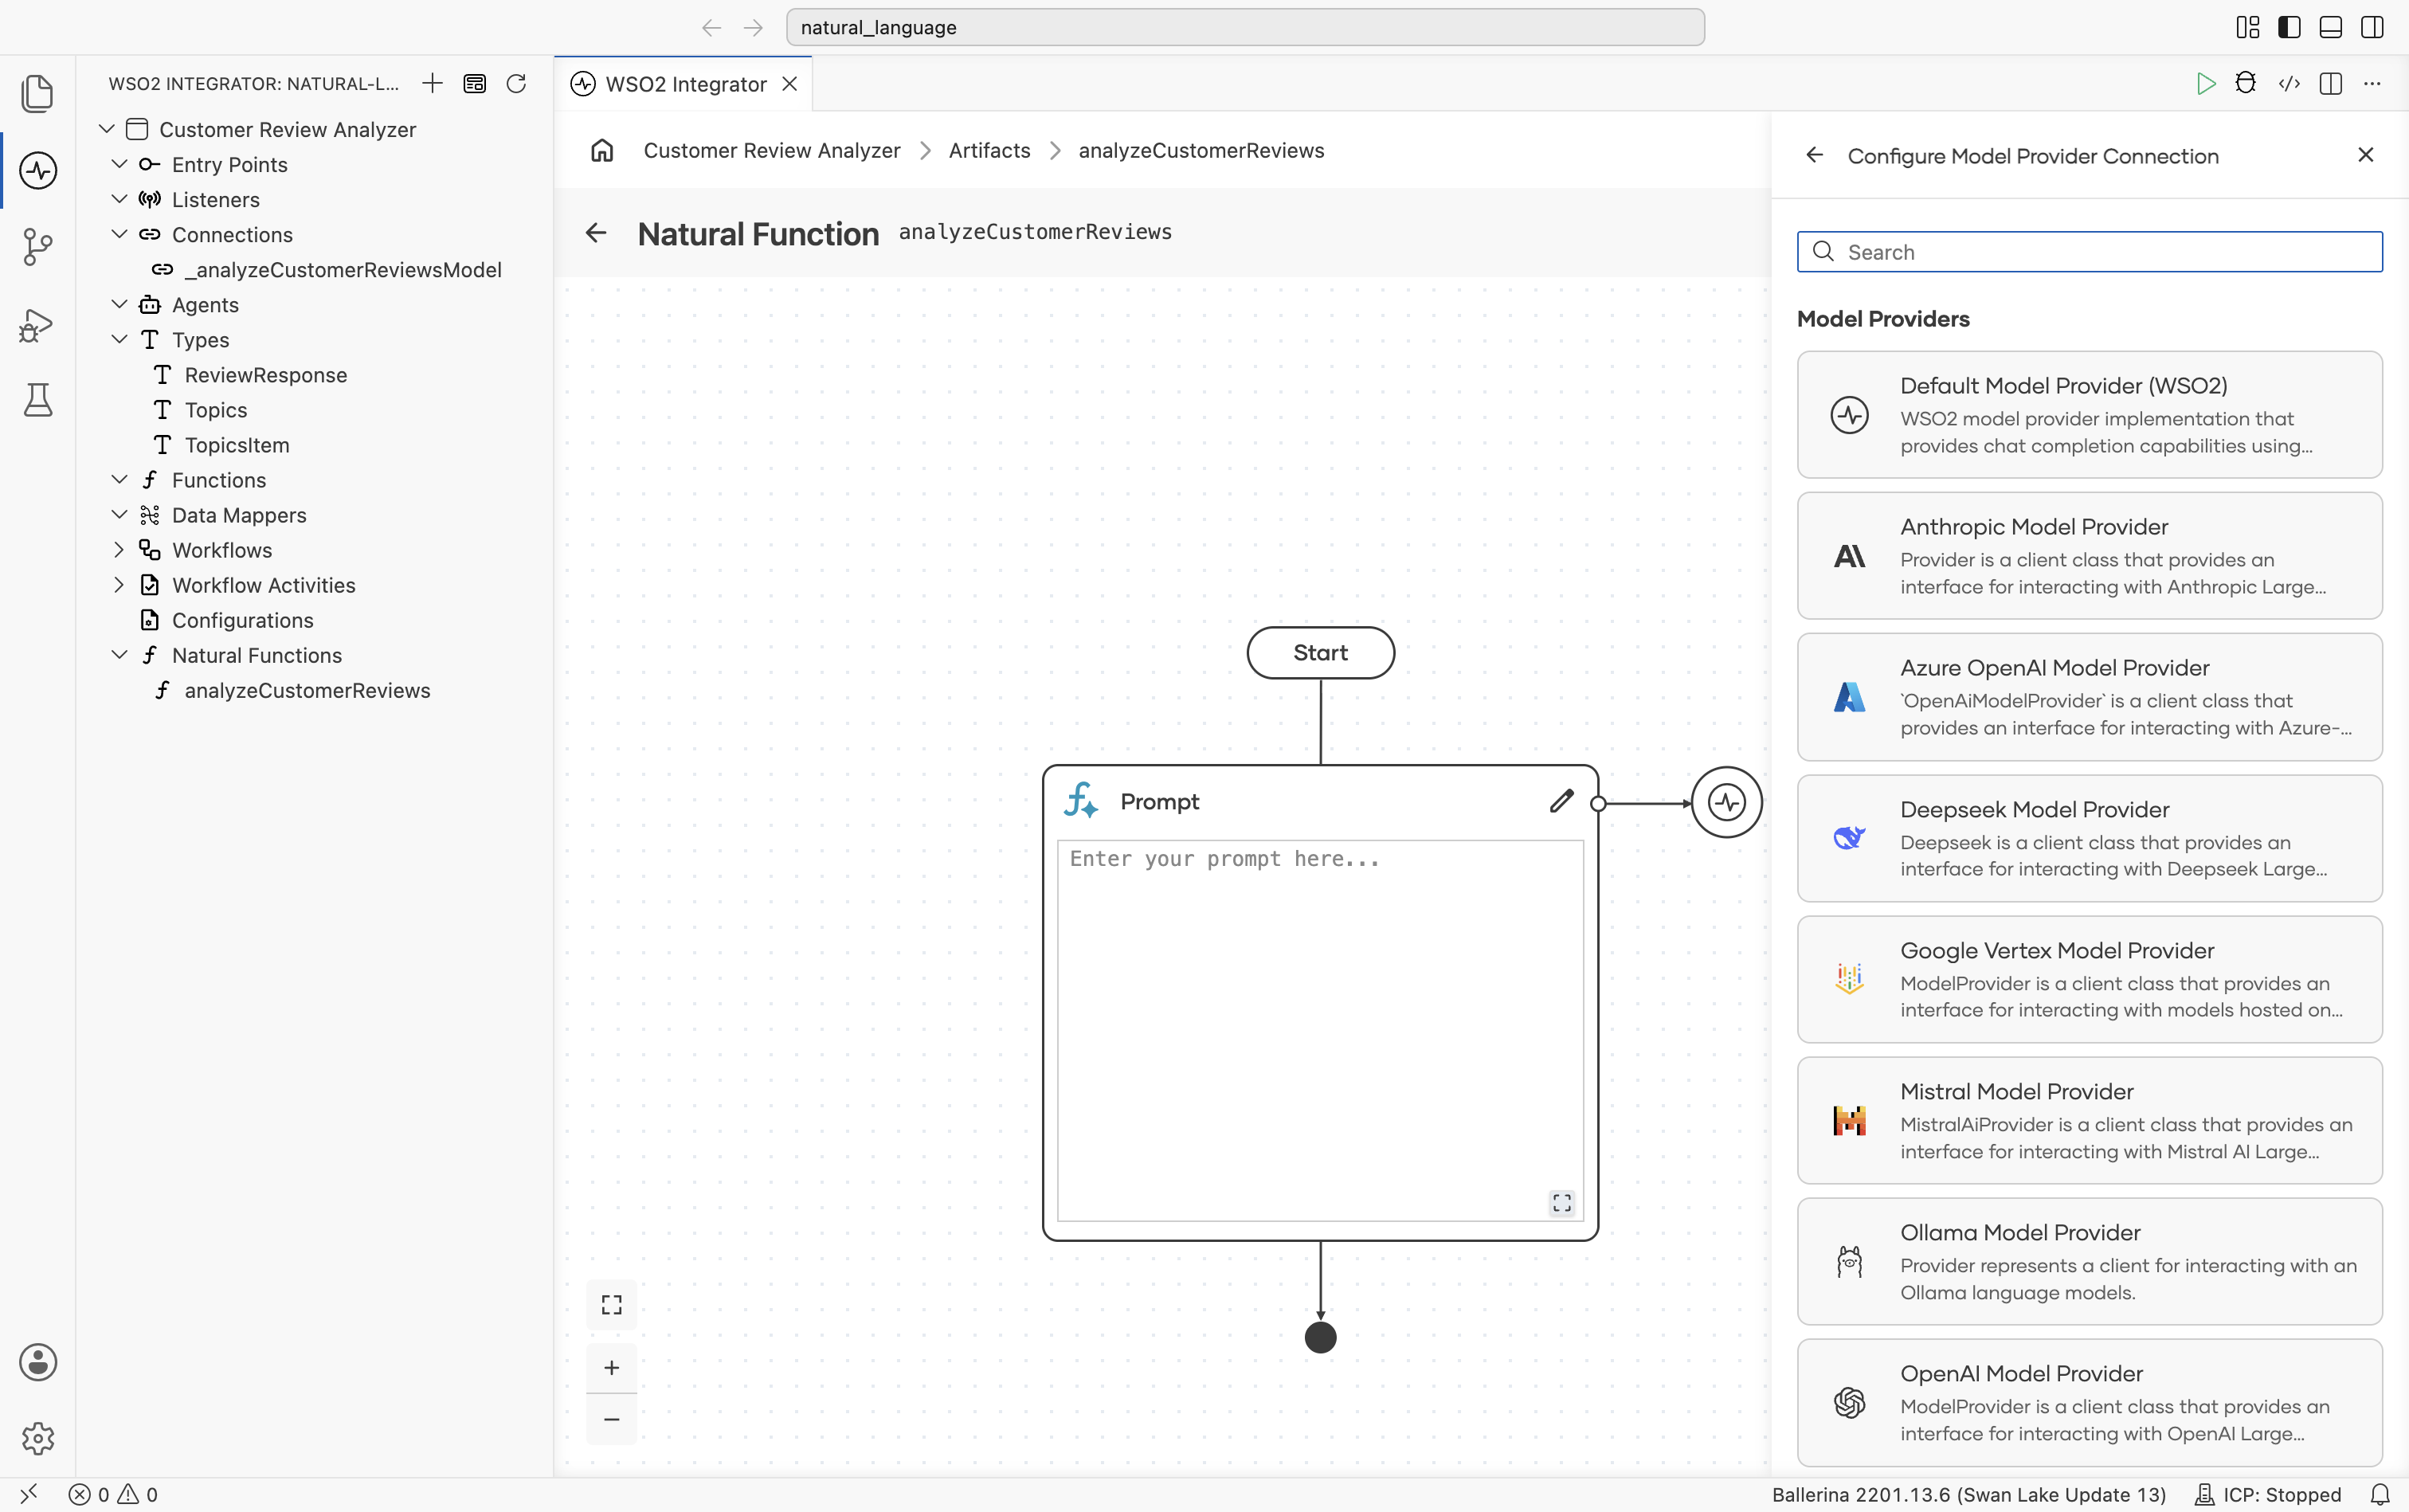This screenshot has height=1512, width=2409.
Task: Expand the prompt text area to fullscreen
Action: pos(1562,1203)
